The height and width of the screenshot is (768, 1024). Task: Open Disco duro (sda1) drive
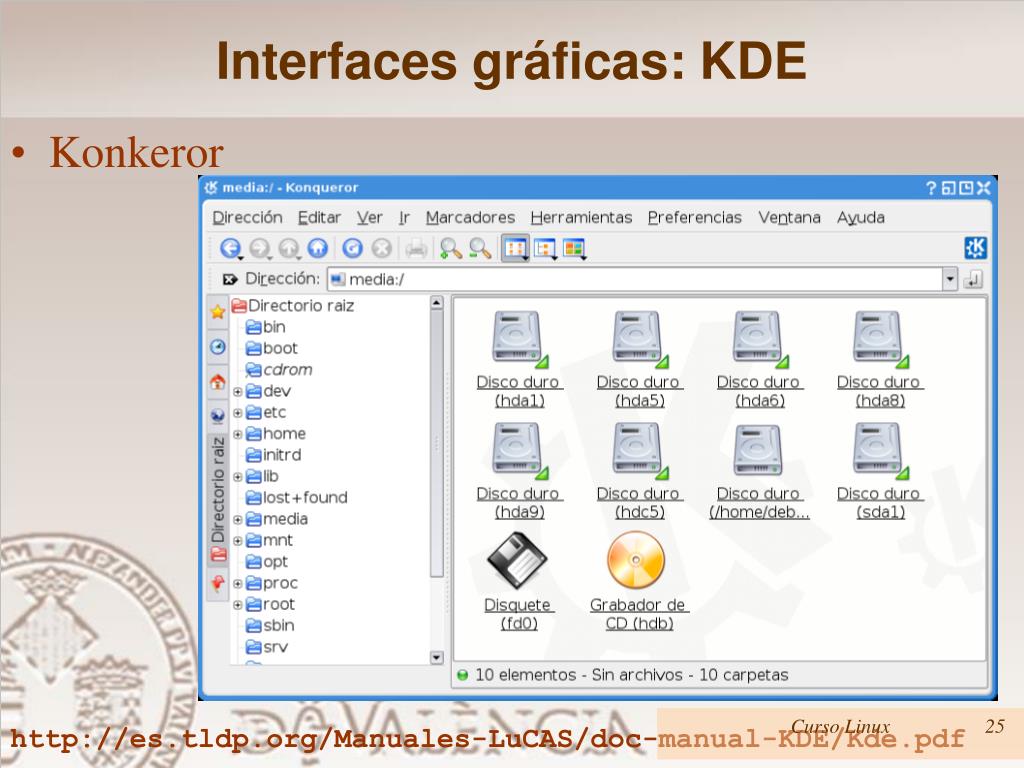tap(880, 471)
